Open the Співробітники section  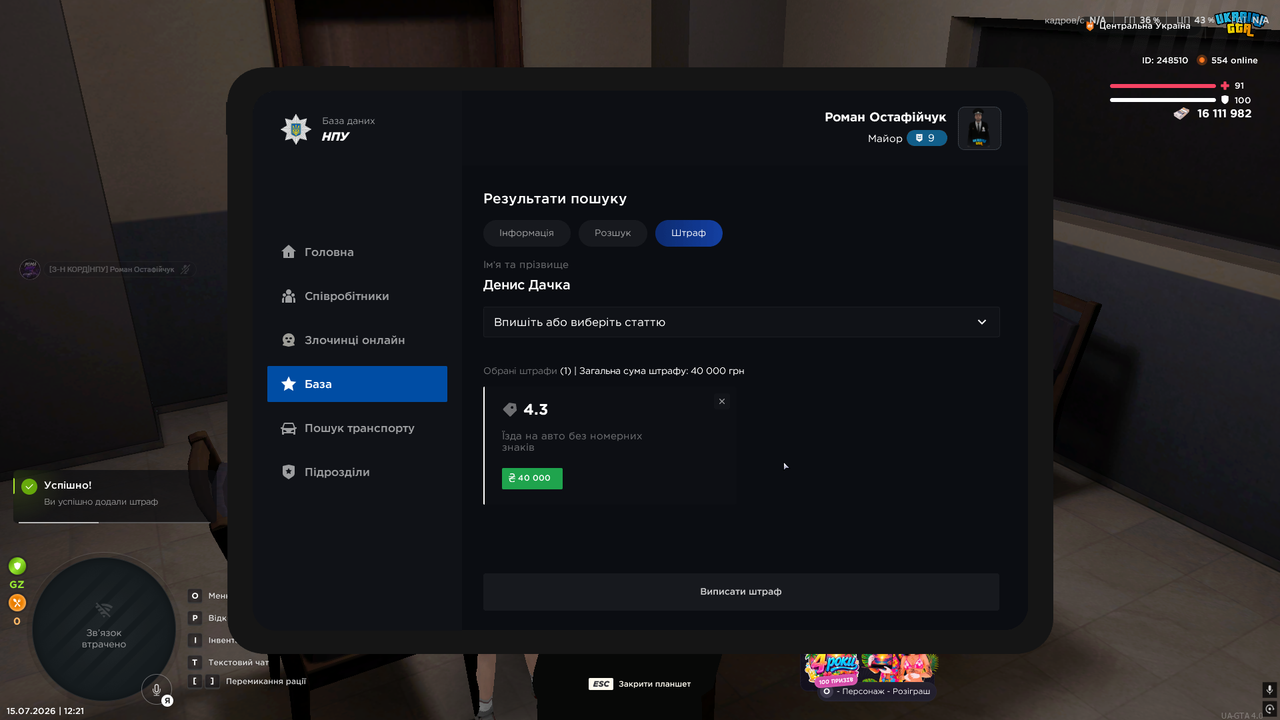click(357, 296)
